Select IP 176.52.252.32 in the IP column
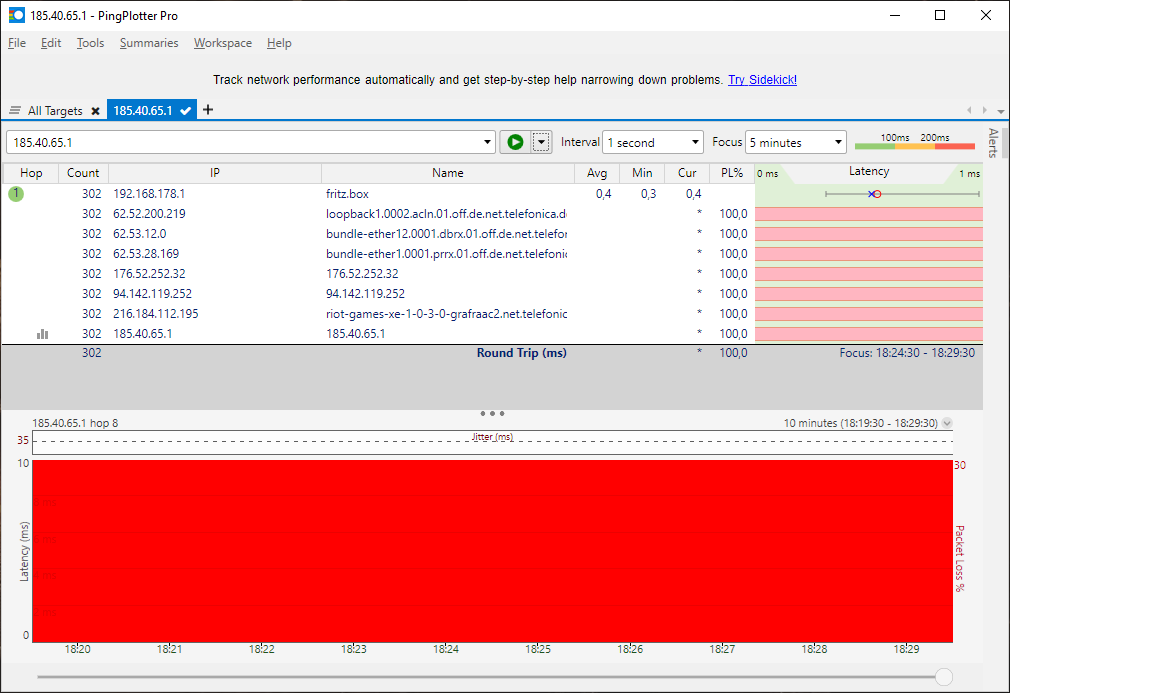 pos(149,273)
